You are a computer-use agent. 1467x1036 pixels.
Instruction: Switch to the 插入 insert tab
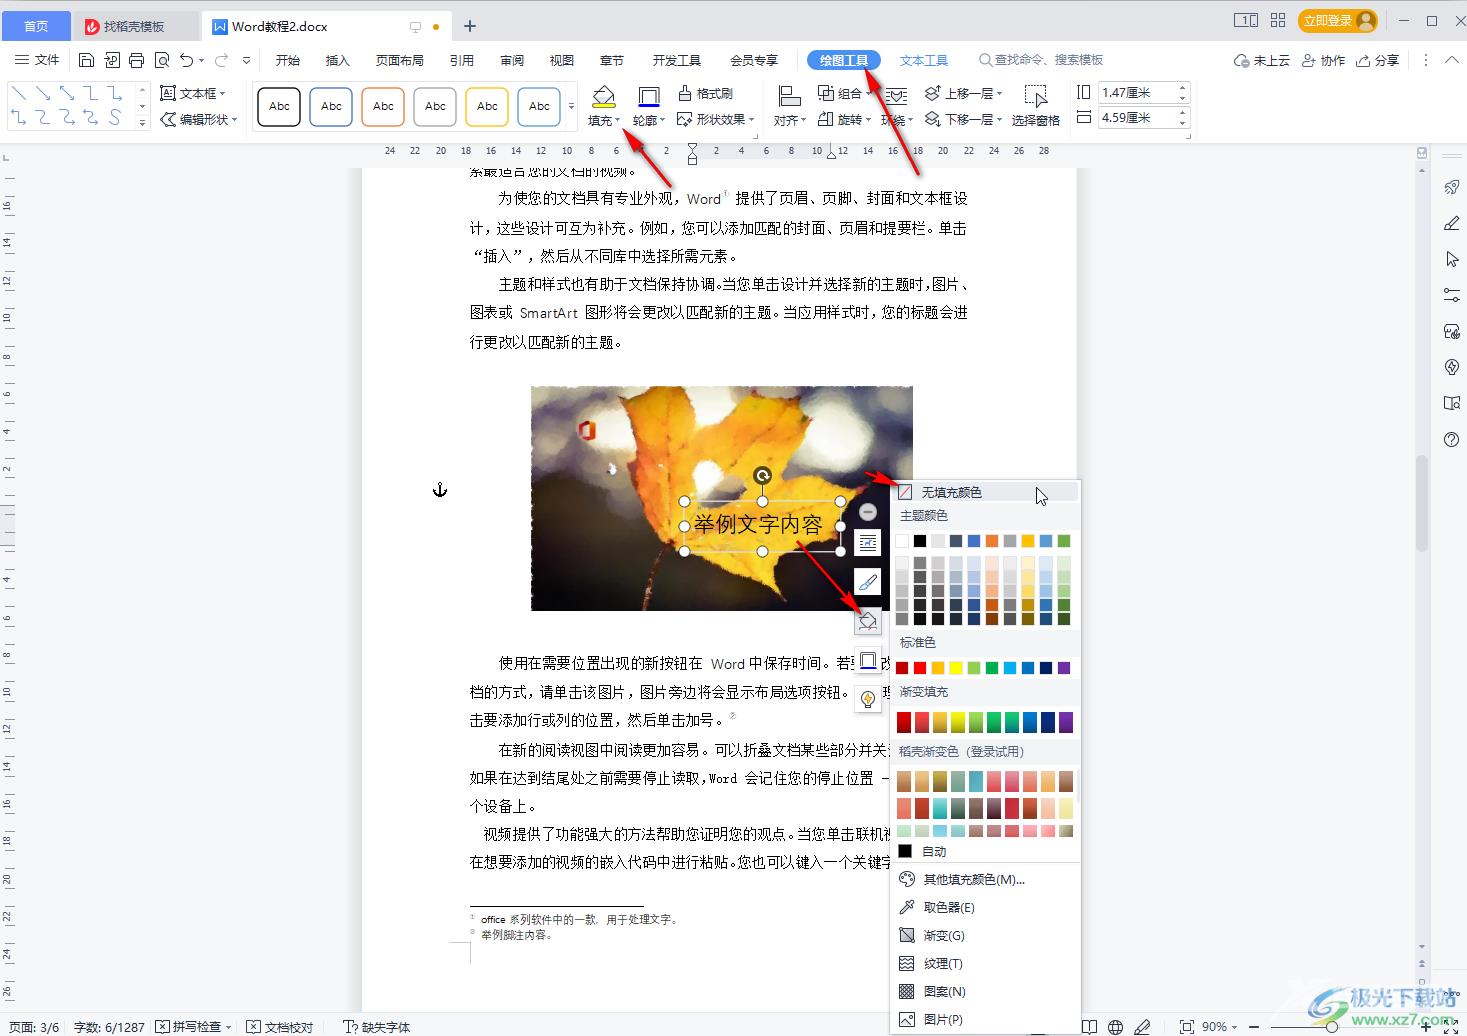(x=338, y=60)
